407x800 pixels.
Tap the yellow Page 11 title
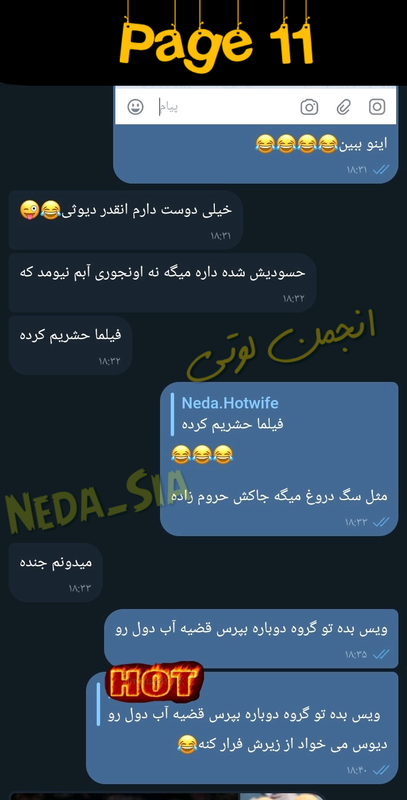(x=216, y=43)
